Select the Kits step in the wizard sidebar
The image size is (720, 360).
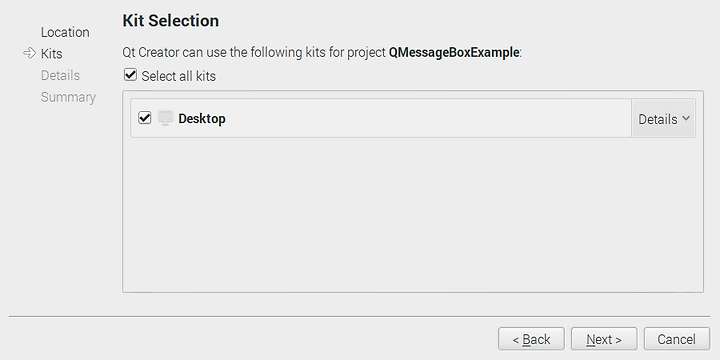pyautogui.click(x=51, y=54)
